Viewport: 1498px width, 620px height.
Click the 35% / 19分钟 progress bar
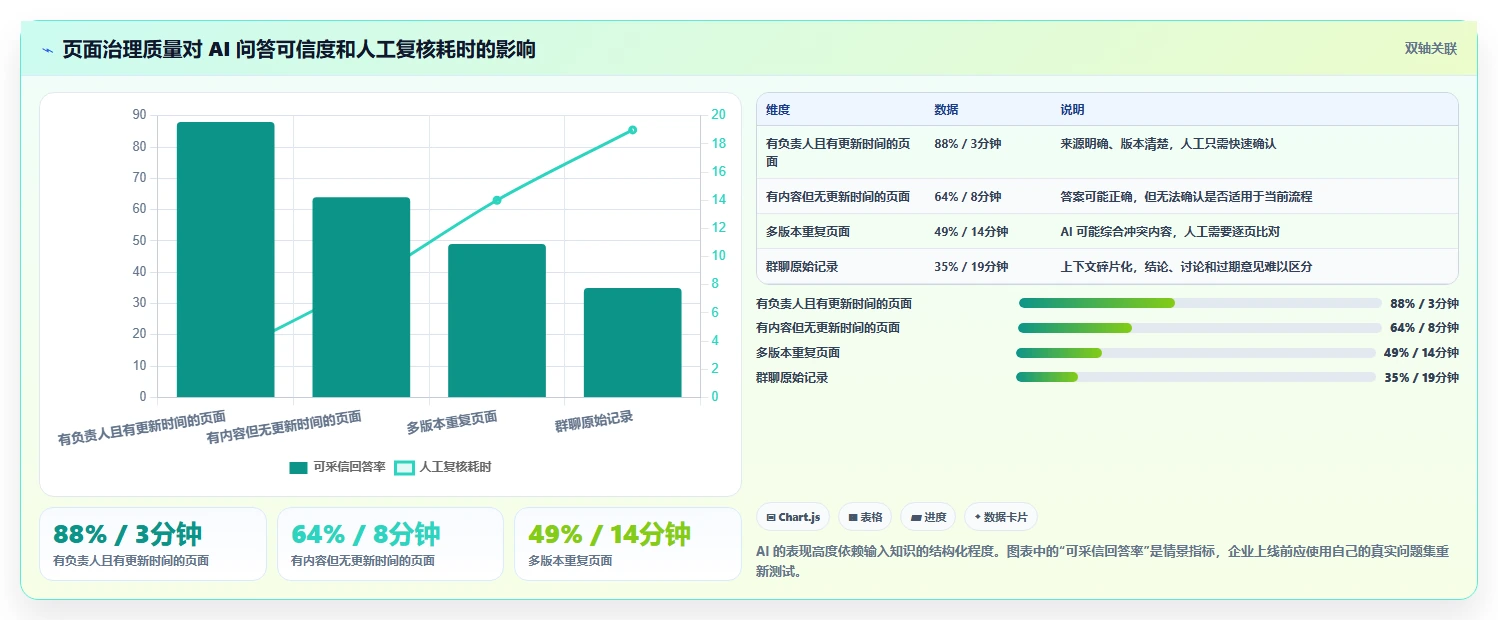point(1196,377)
